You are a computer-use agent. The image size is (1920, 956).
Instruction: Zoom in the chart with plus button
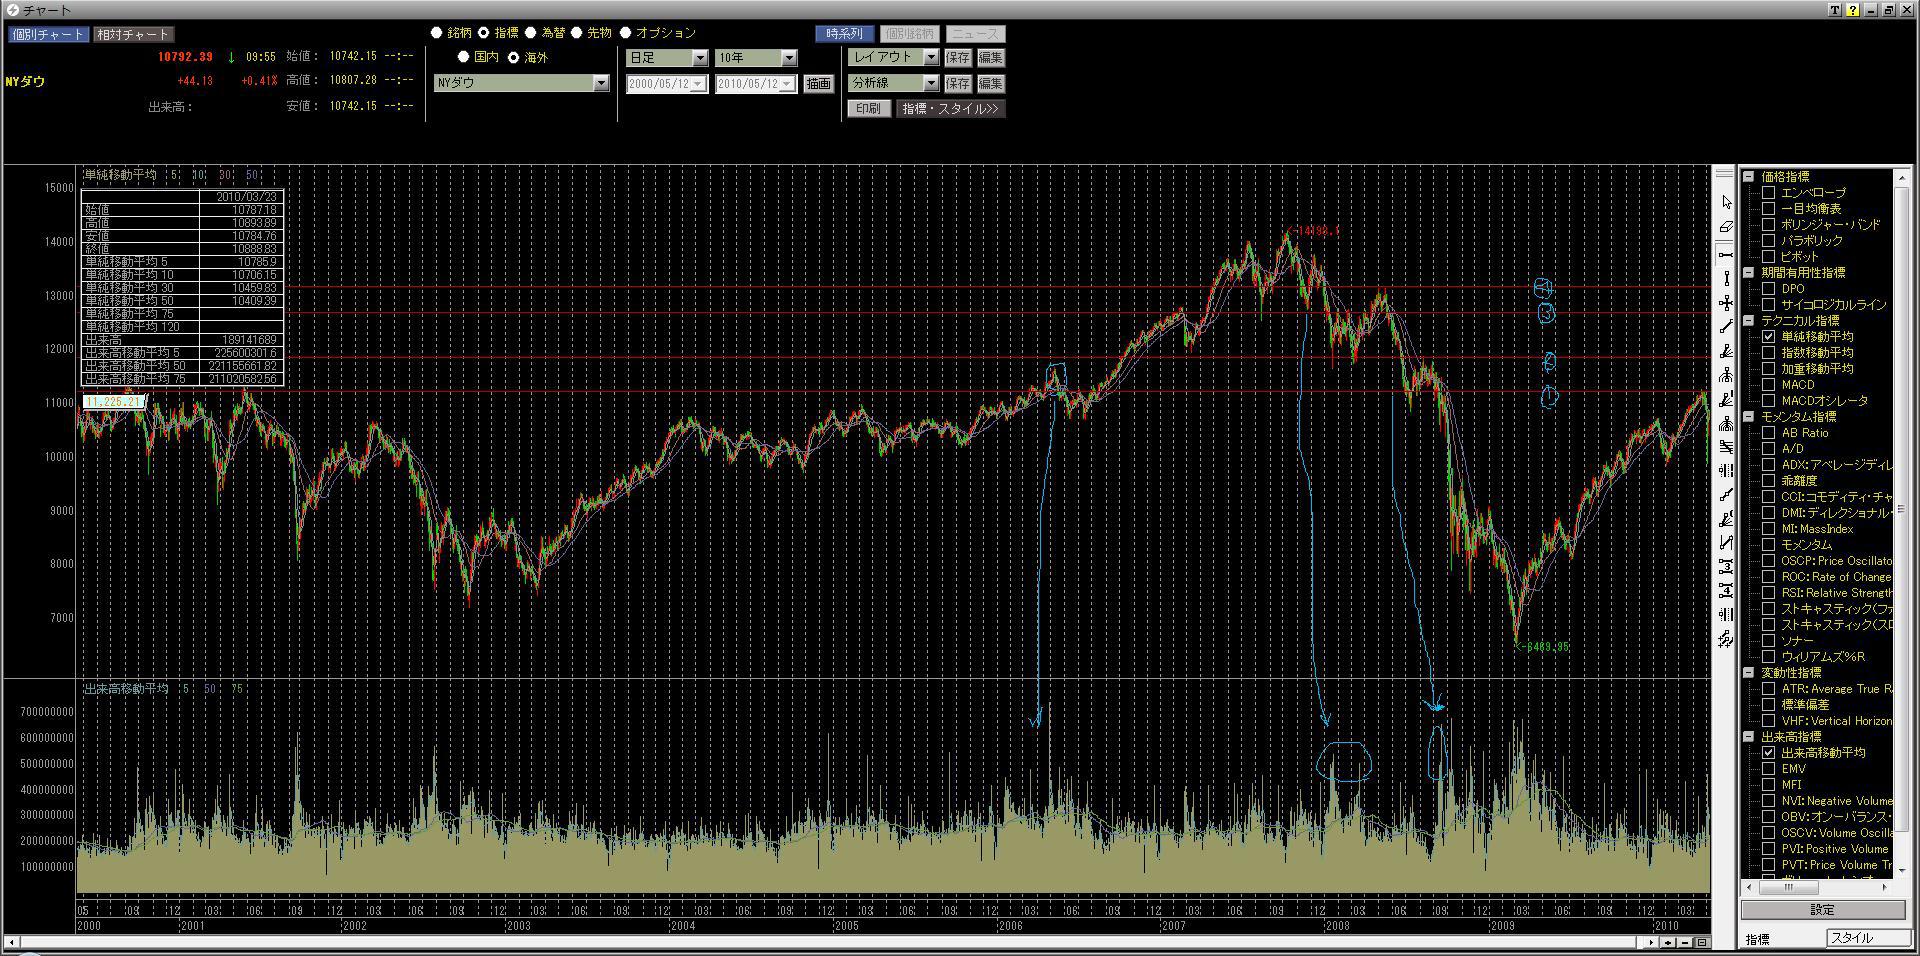[x=1669, y=942]
